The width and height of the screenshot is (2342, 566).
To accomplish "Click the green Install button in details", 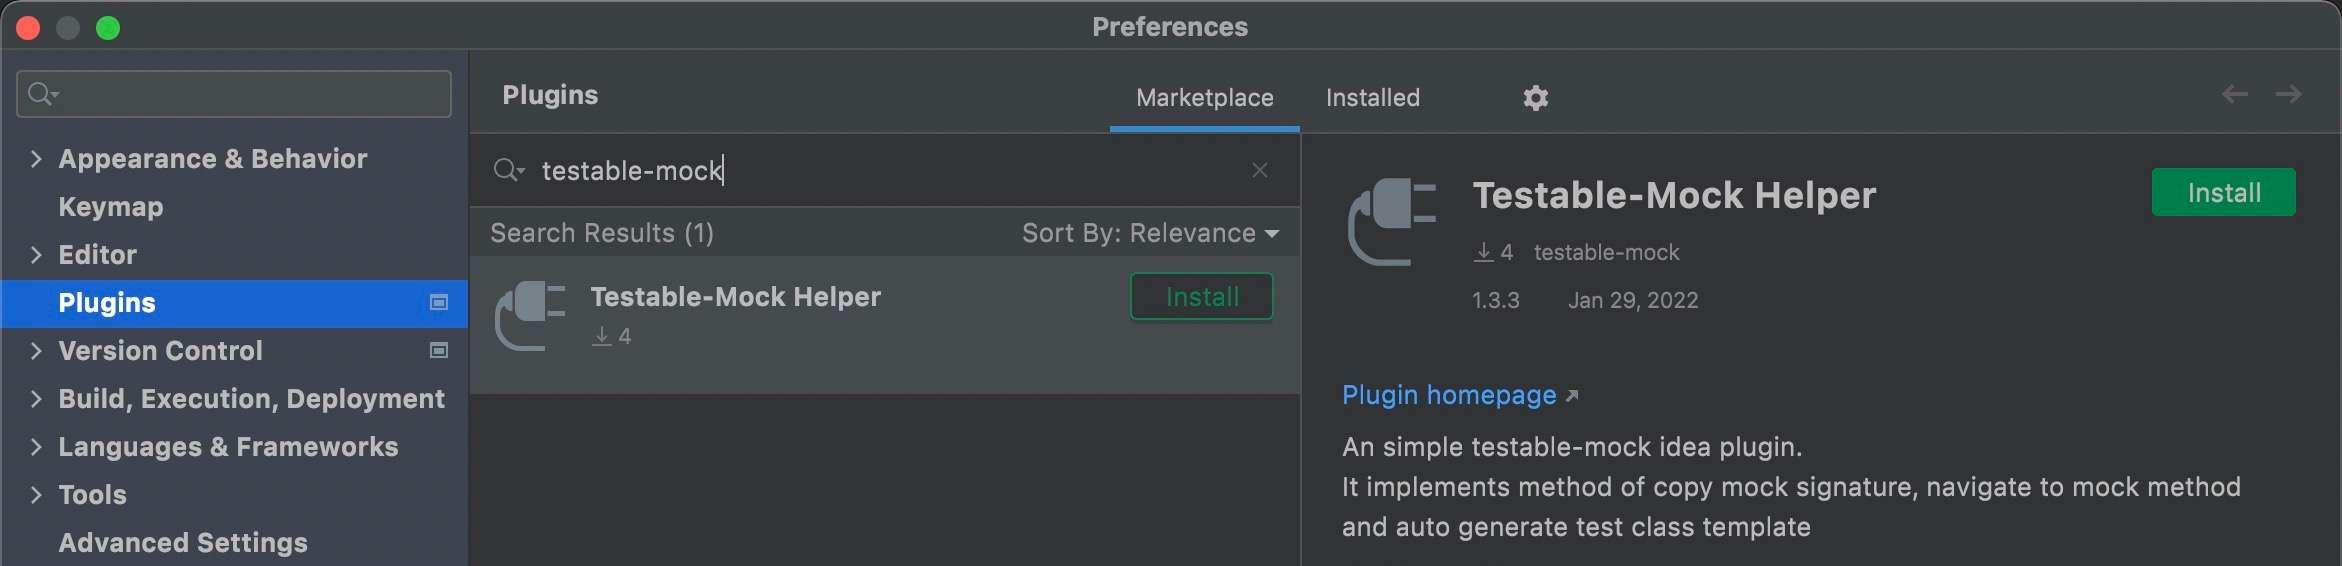I will click(x=2223, y=193).
